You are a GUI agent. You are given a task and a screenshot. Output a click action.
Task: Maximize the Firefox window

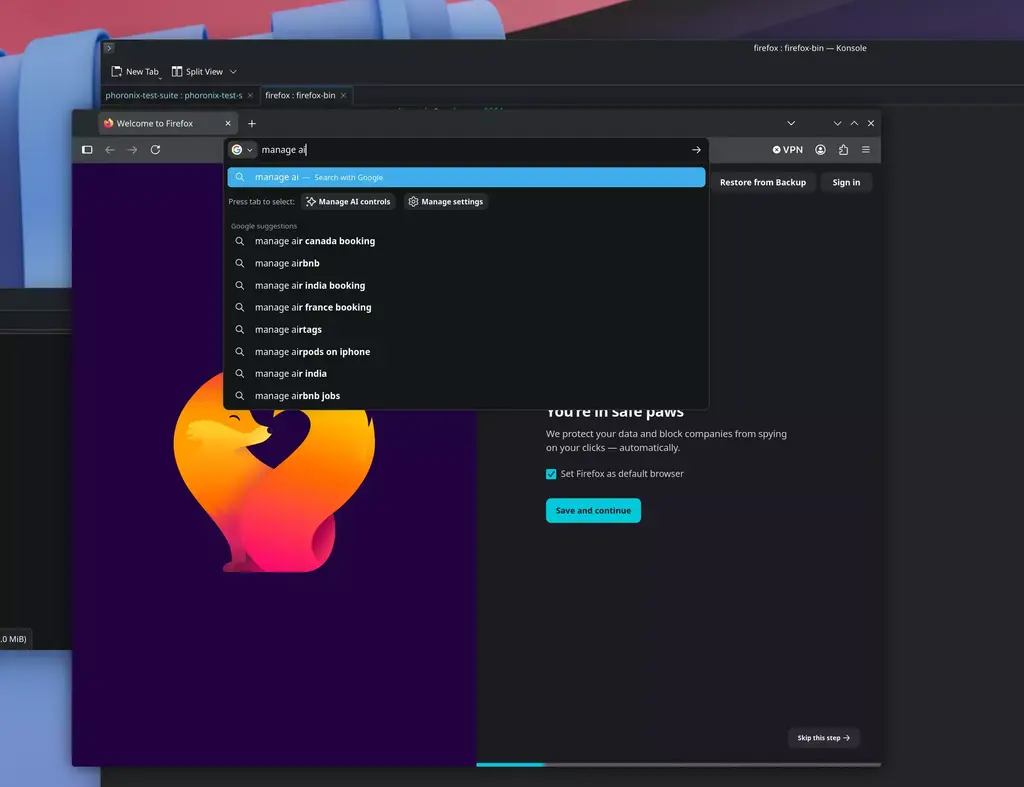pos(854,123)
